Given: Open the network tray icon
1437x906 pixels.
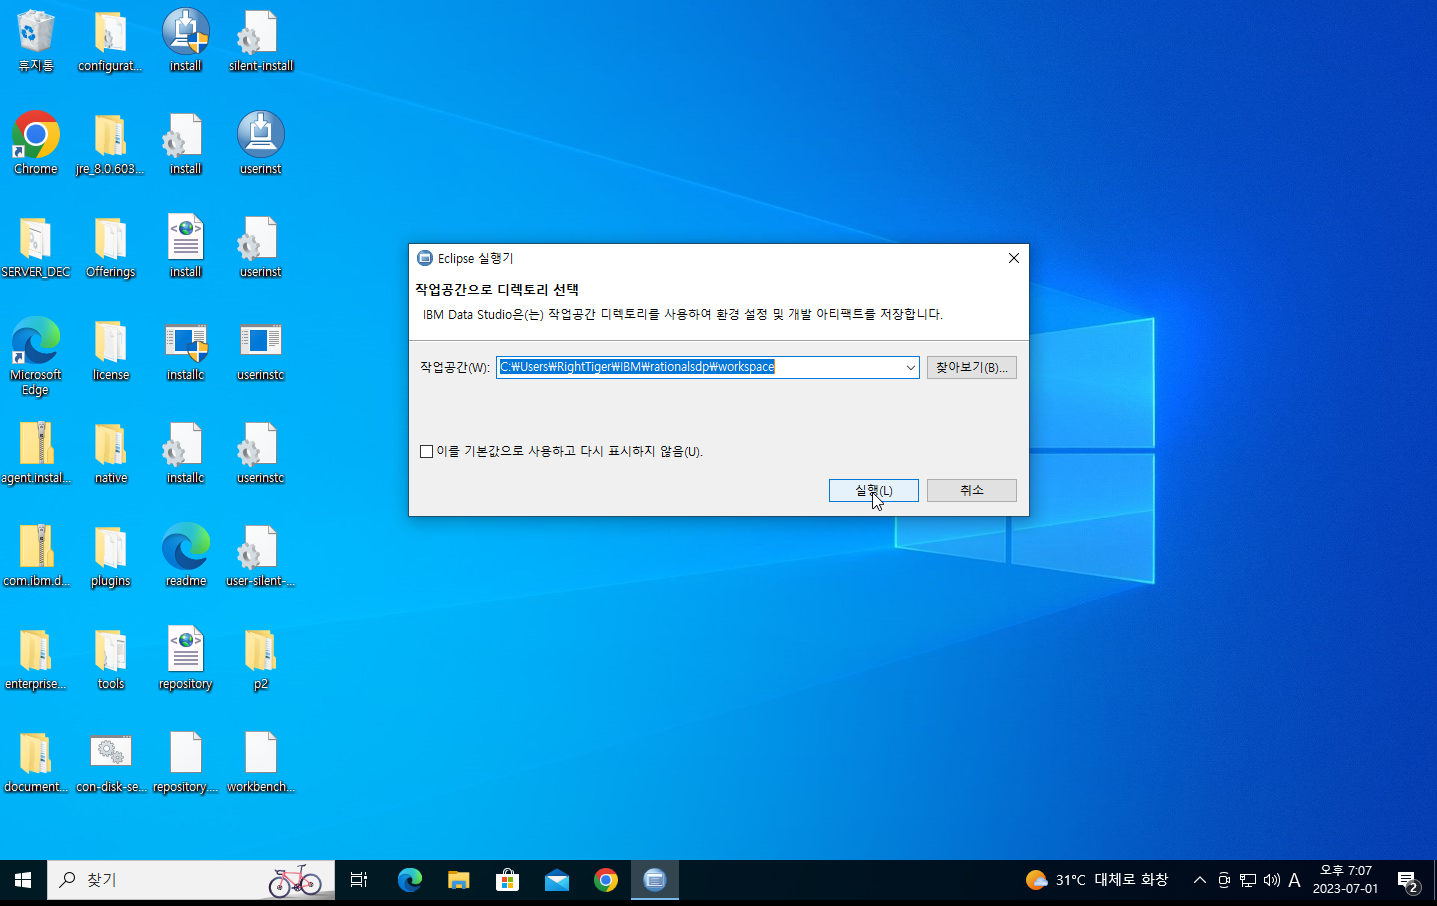Looking at the screenshot, I should point(1248,880).
